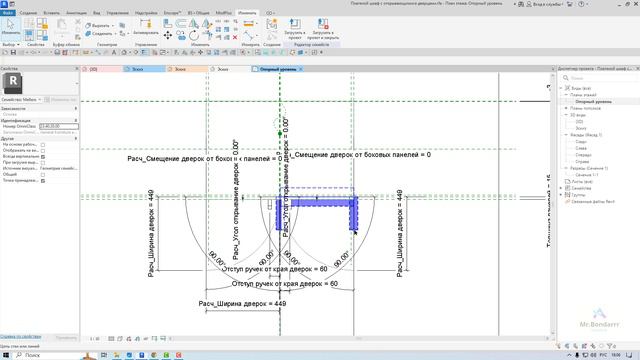Click the red Delete X icon

(x=235, y=37)
